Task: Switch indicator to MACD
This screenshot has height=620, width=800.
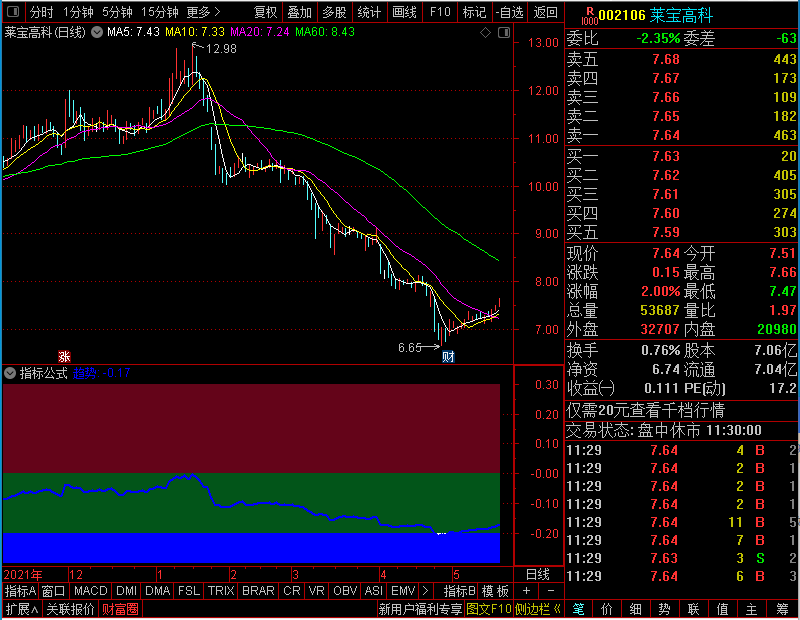Action: tap(91, 591)
